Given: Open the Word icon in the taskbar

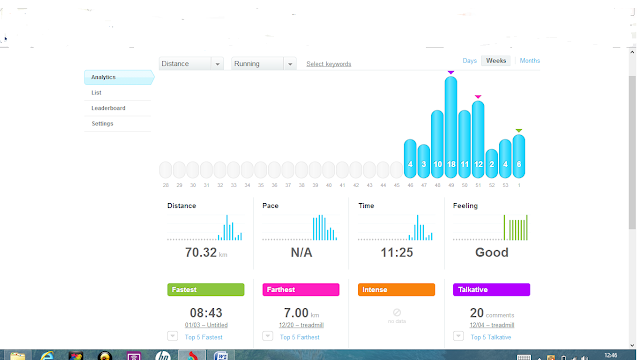Looking at the screenshot, I should point(222,356).
